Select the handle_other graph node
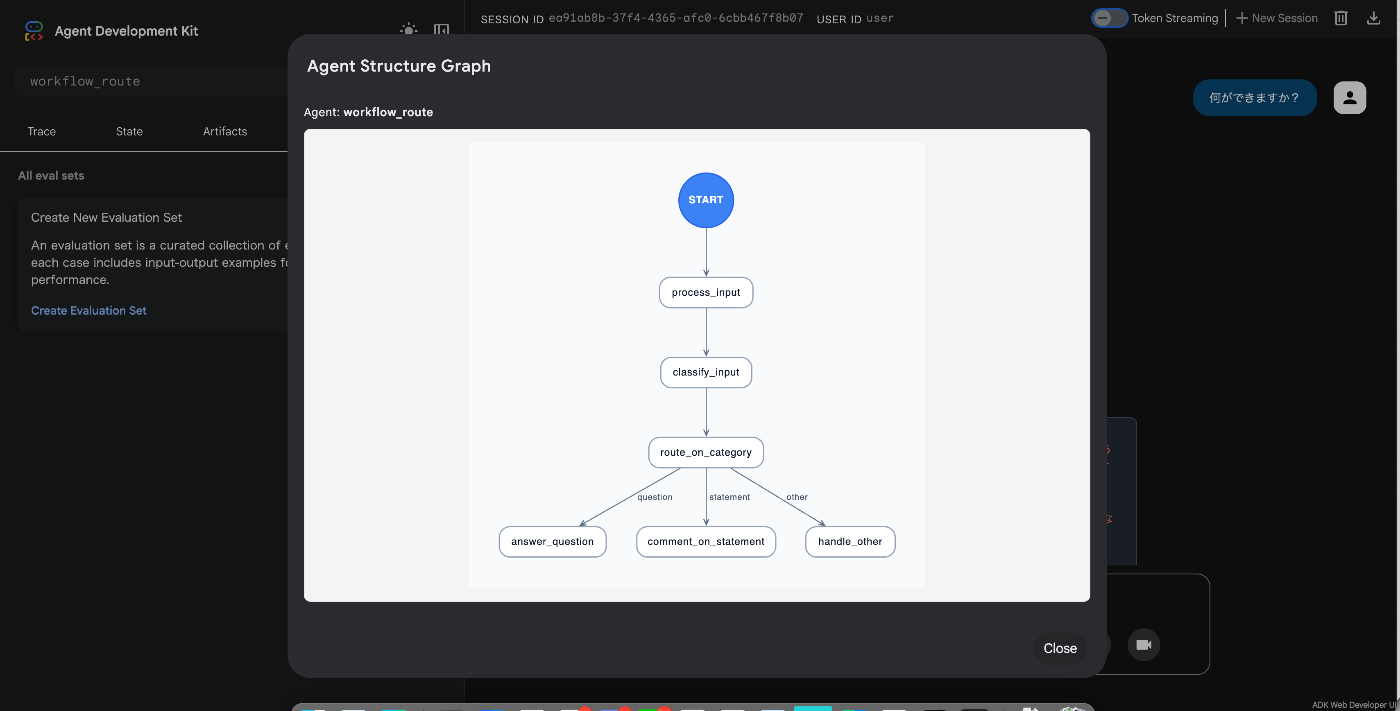The image size is (1400, 711). click(850, 542)
